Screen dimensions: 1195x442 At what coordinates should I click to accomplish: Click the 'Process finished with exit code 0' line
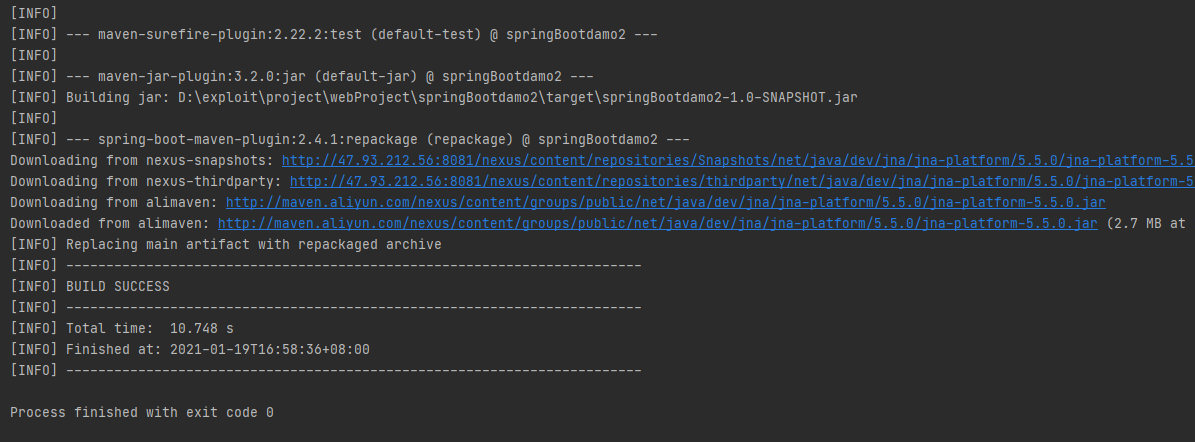click(141, 412)
